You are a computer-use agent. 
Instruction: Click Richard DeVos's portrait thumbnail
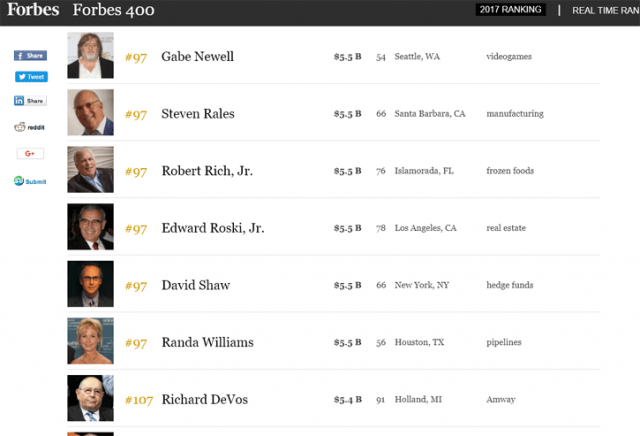[90, 399]
